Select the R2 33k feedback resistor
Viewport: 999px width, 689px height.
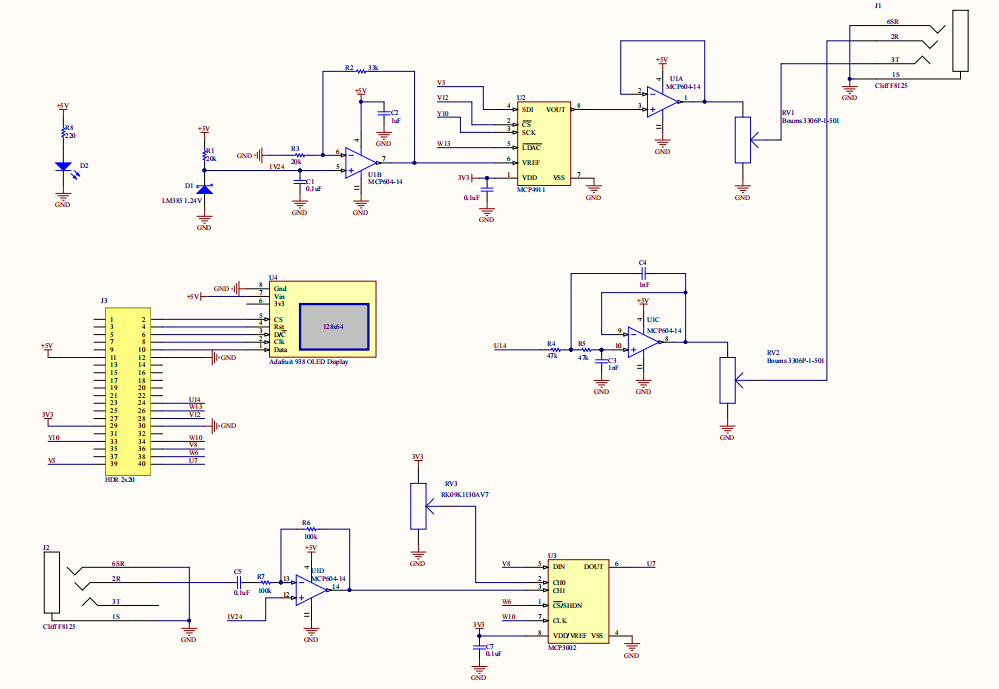click(357, 72)
